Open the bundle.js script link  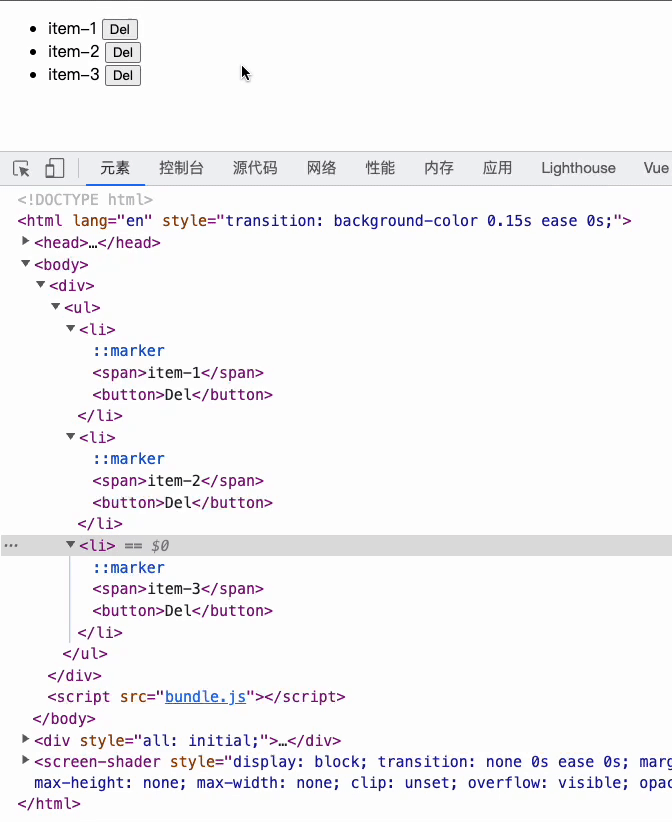(205, 697)
